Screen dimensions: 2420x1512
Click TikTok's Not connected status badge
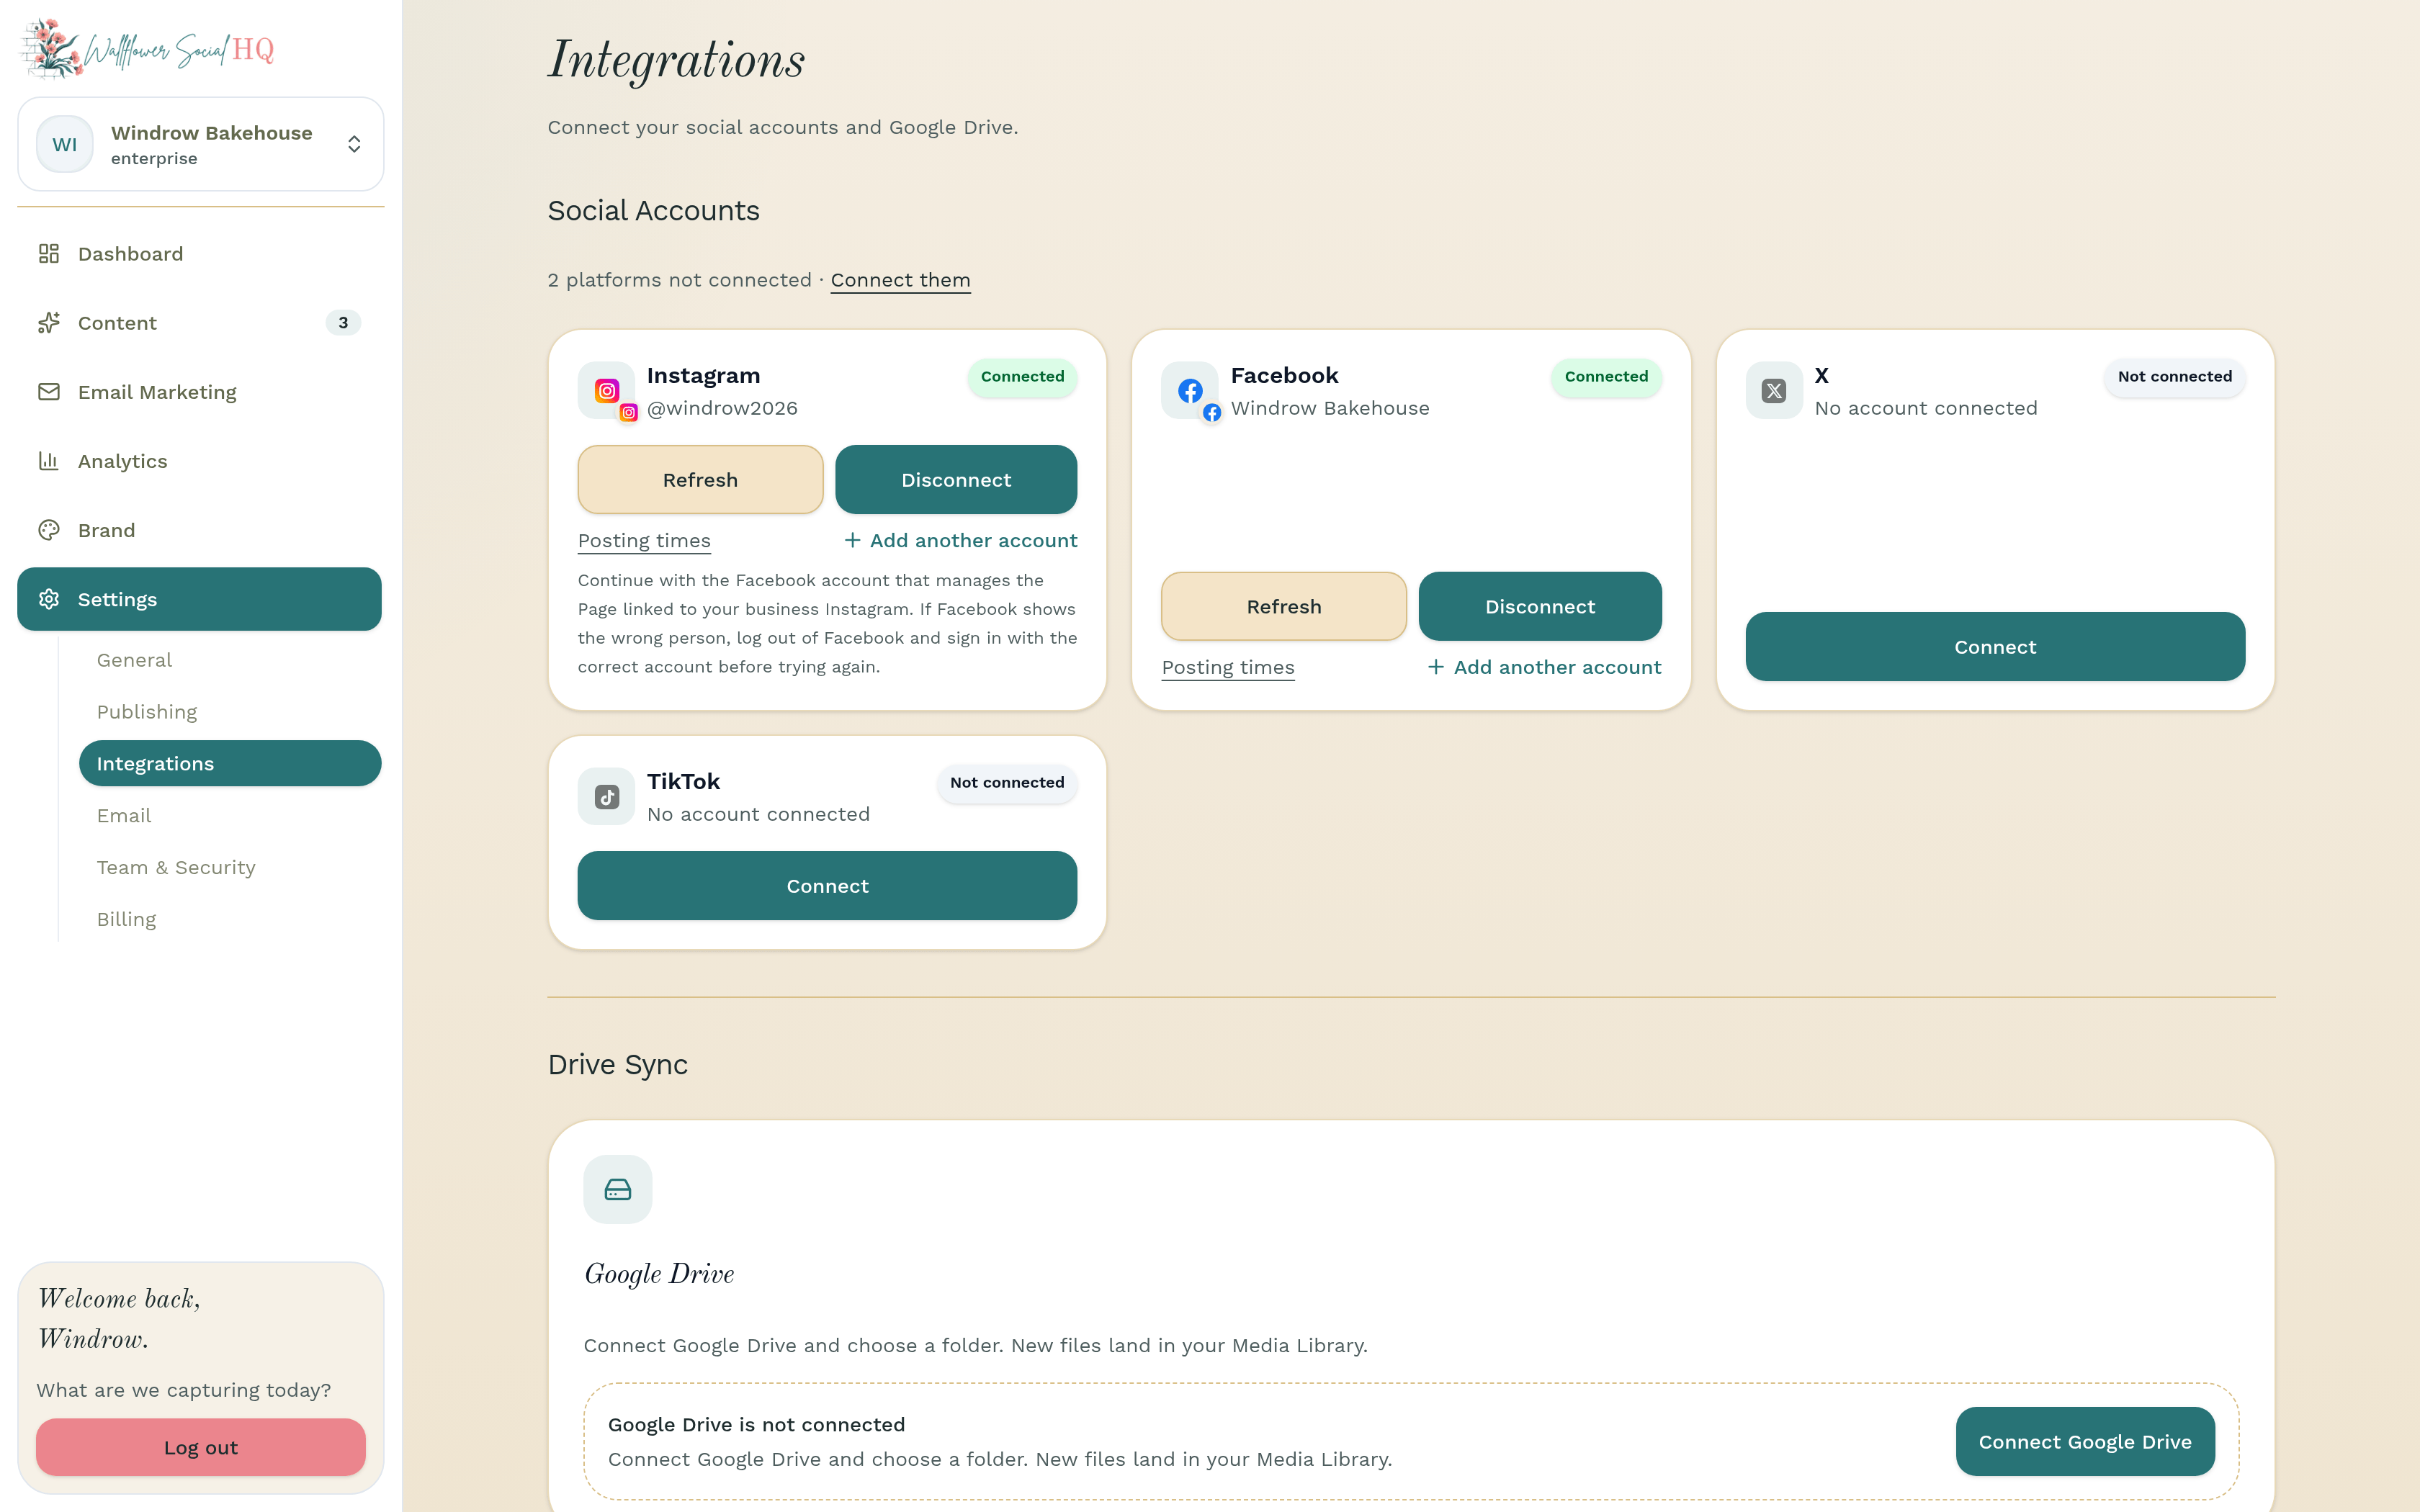tap(1007, 783)
